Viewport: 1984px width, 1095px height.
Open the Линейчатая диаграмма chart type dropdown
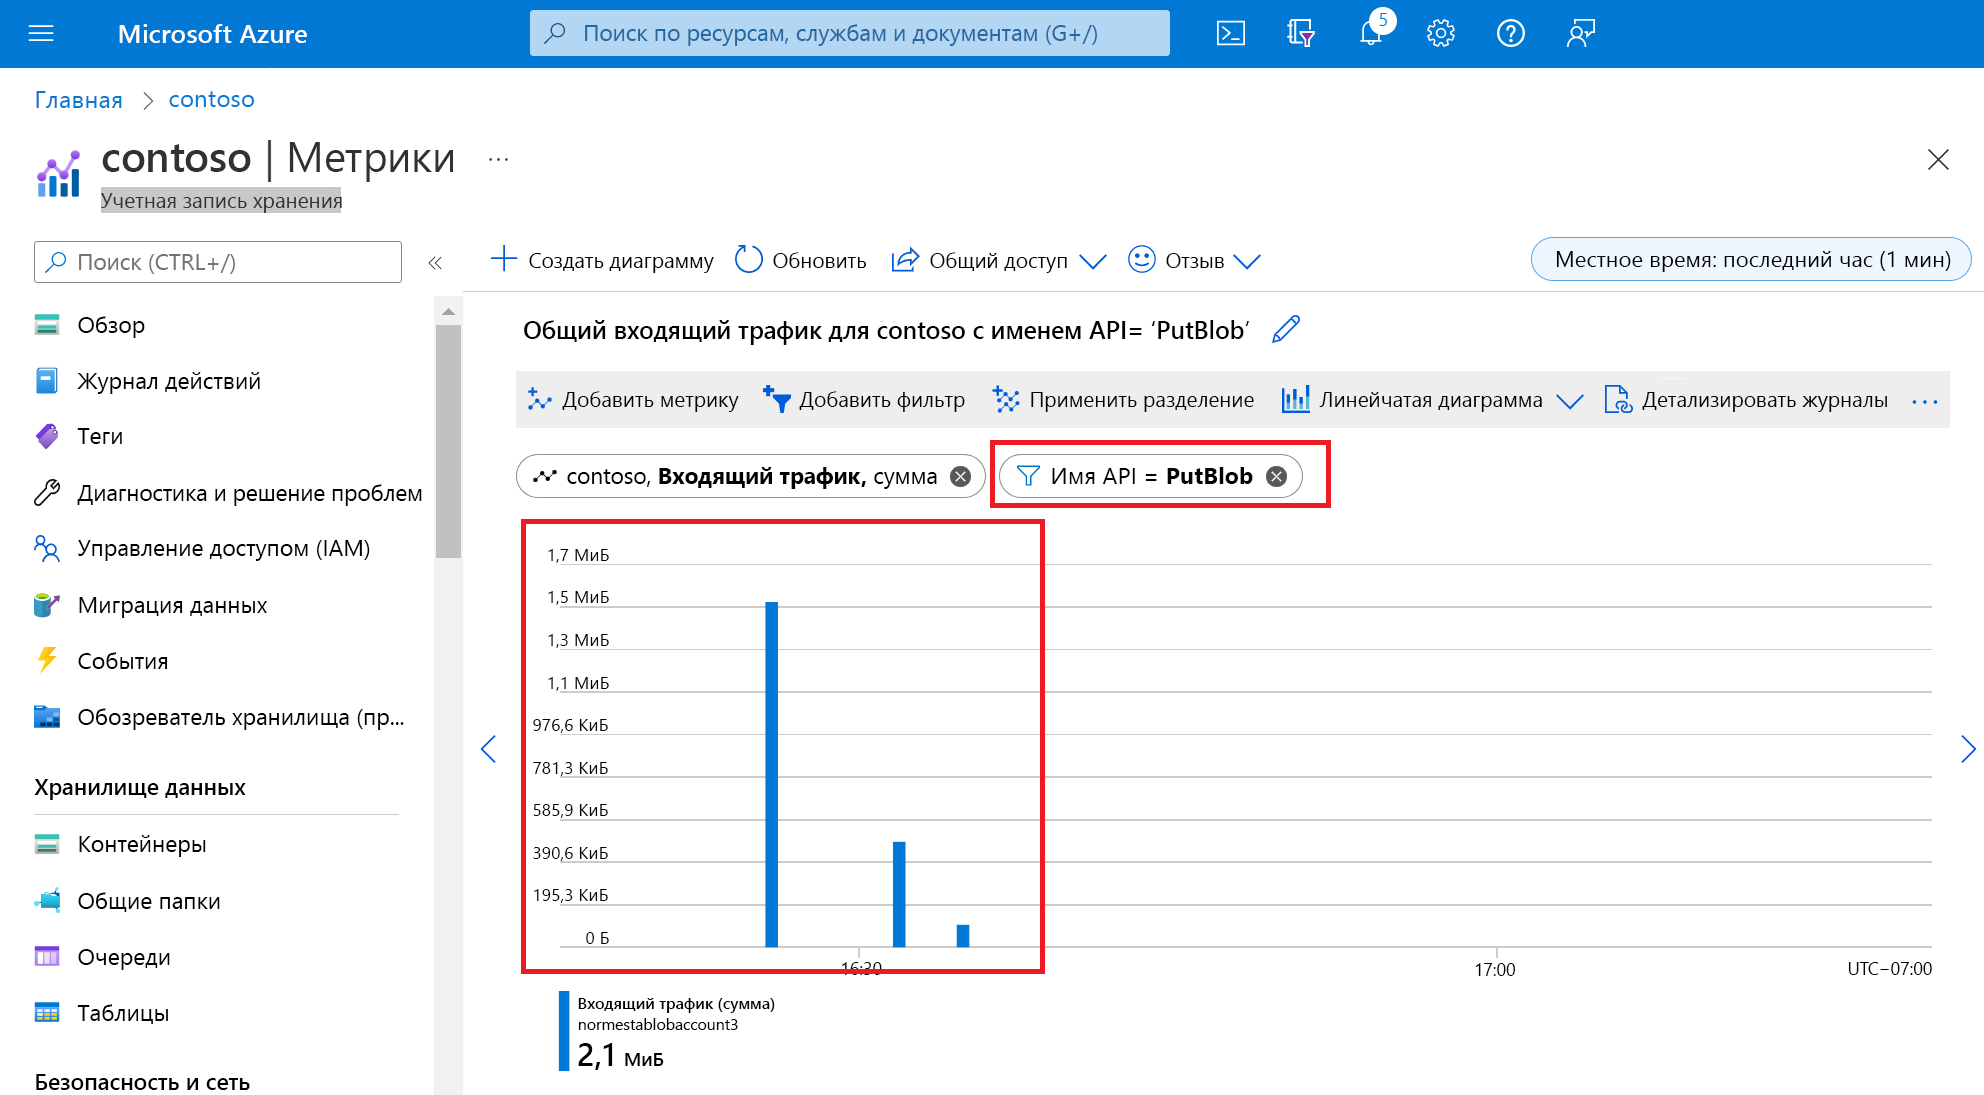tap(1432, 400)
